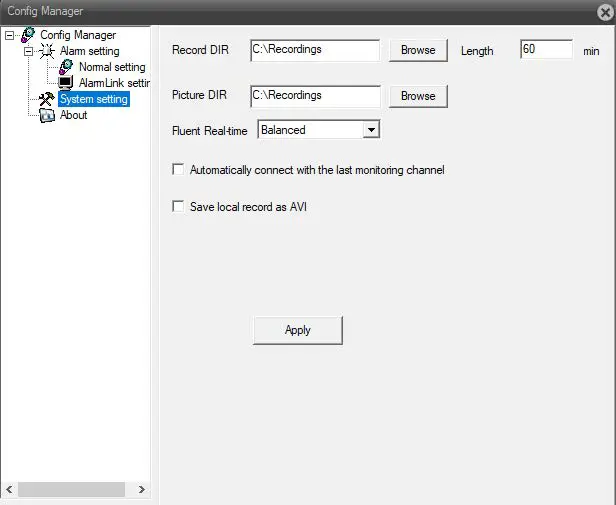Browse for the Picture DIR folder
Image resolution: width=616 pixels, height=505 pixels.
[418, 96]
